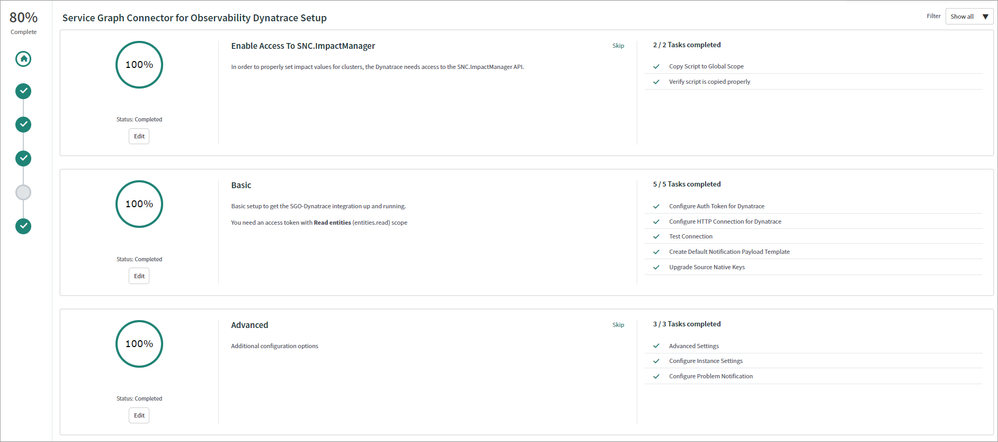
Task: Click the 5 / 5 Tasks completed label
Action: [x=687, y=184]
